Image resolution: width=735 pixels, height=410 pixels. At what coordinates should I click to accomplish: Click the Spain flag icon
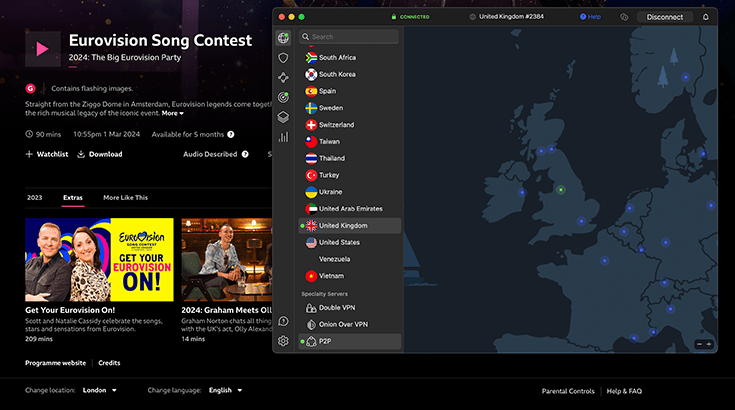click(x=311, y=91)
